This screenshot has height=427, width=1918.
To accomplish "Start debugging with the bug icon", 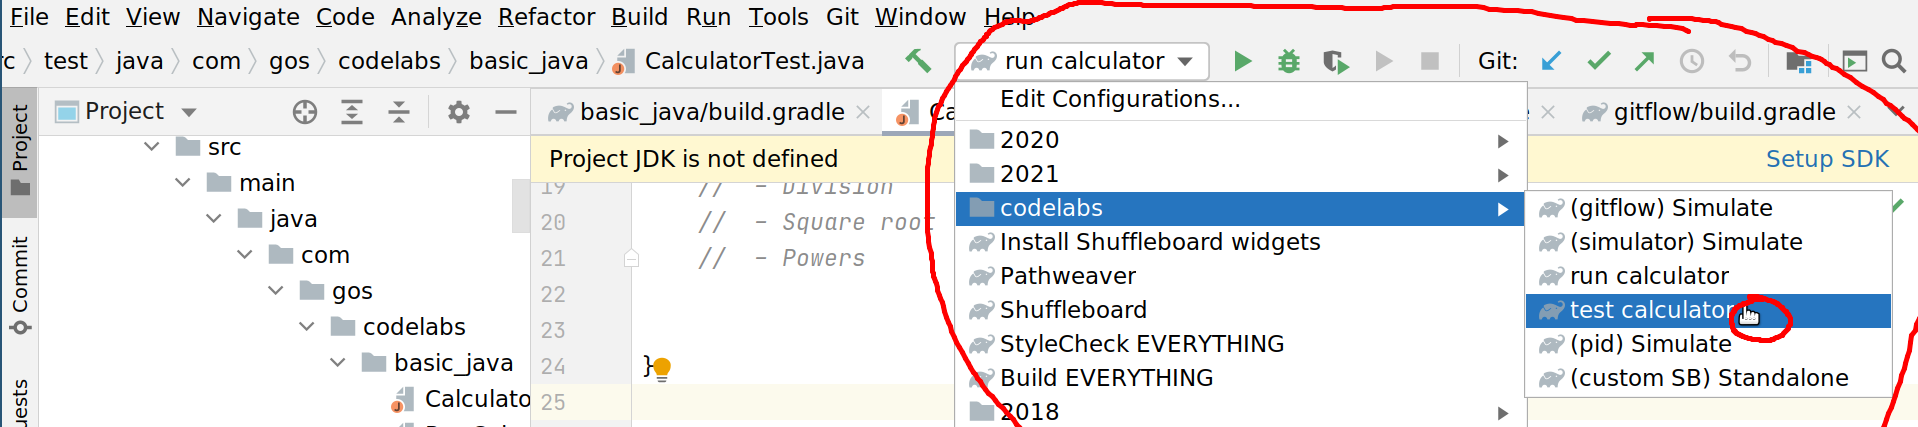I will click(1289, 61).
